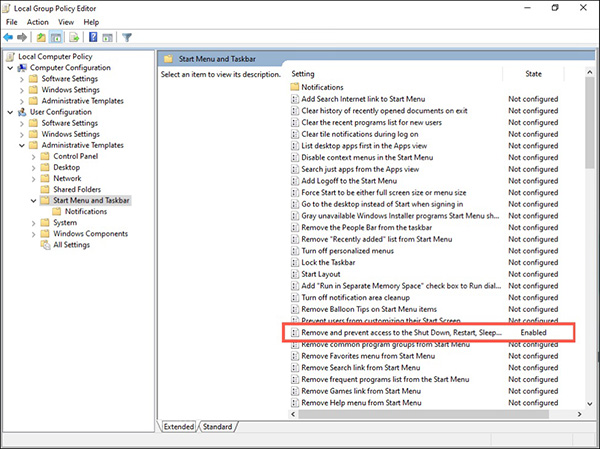Open the View menu

(x=64, y=21)
